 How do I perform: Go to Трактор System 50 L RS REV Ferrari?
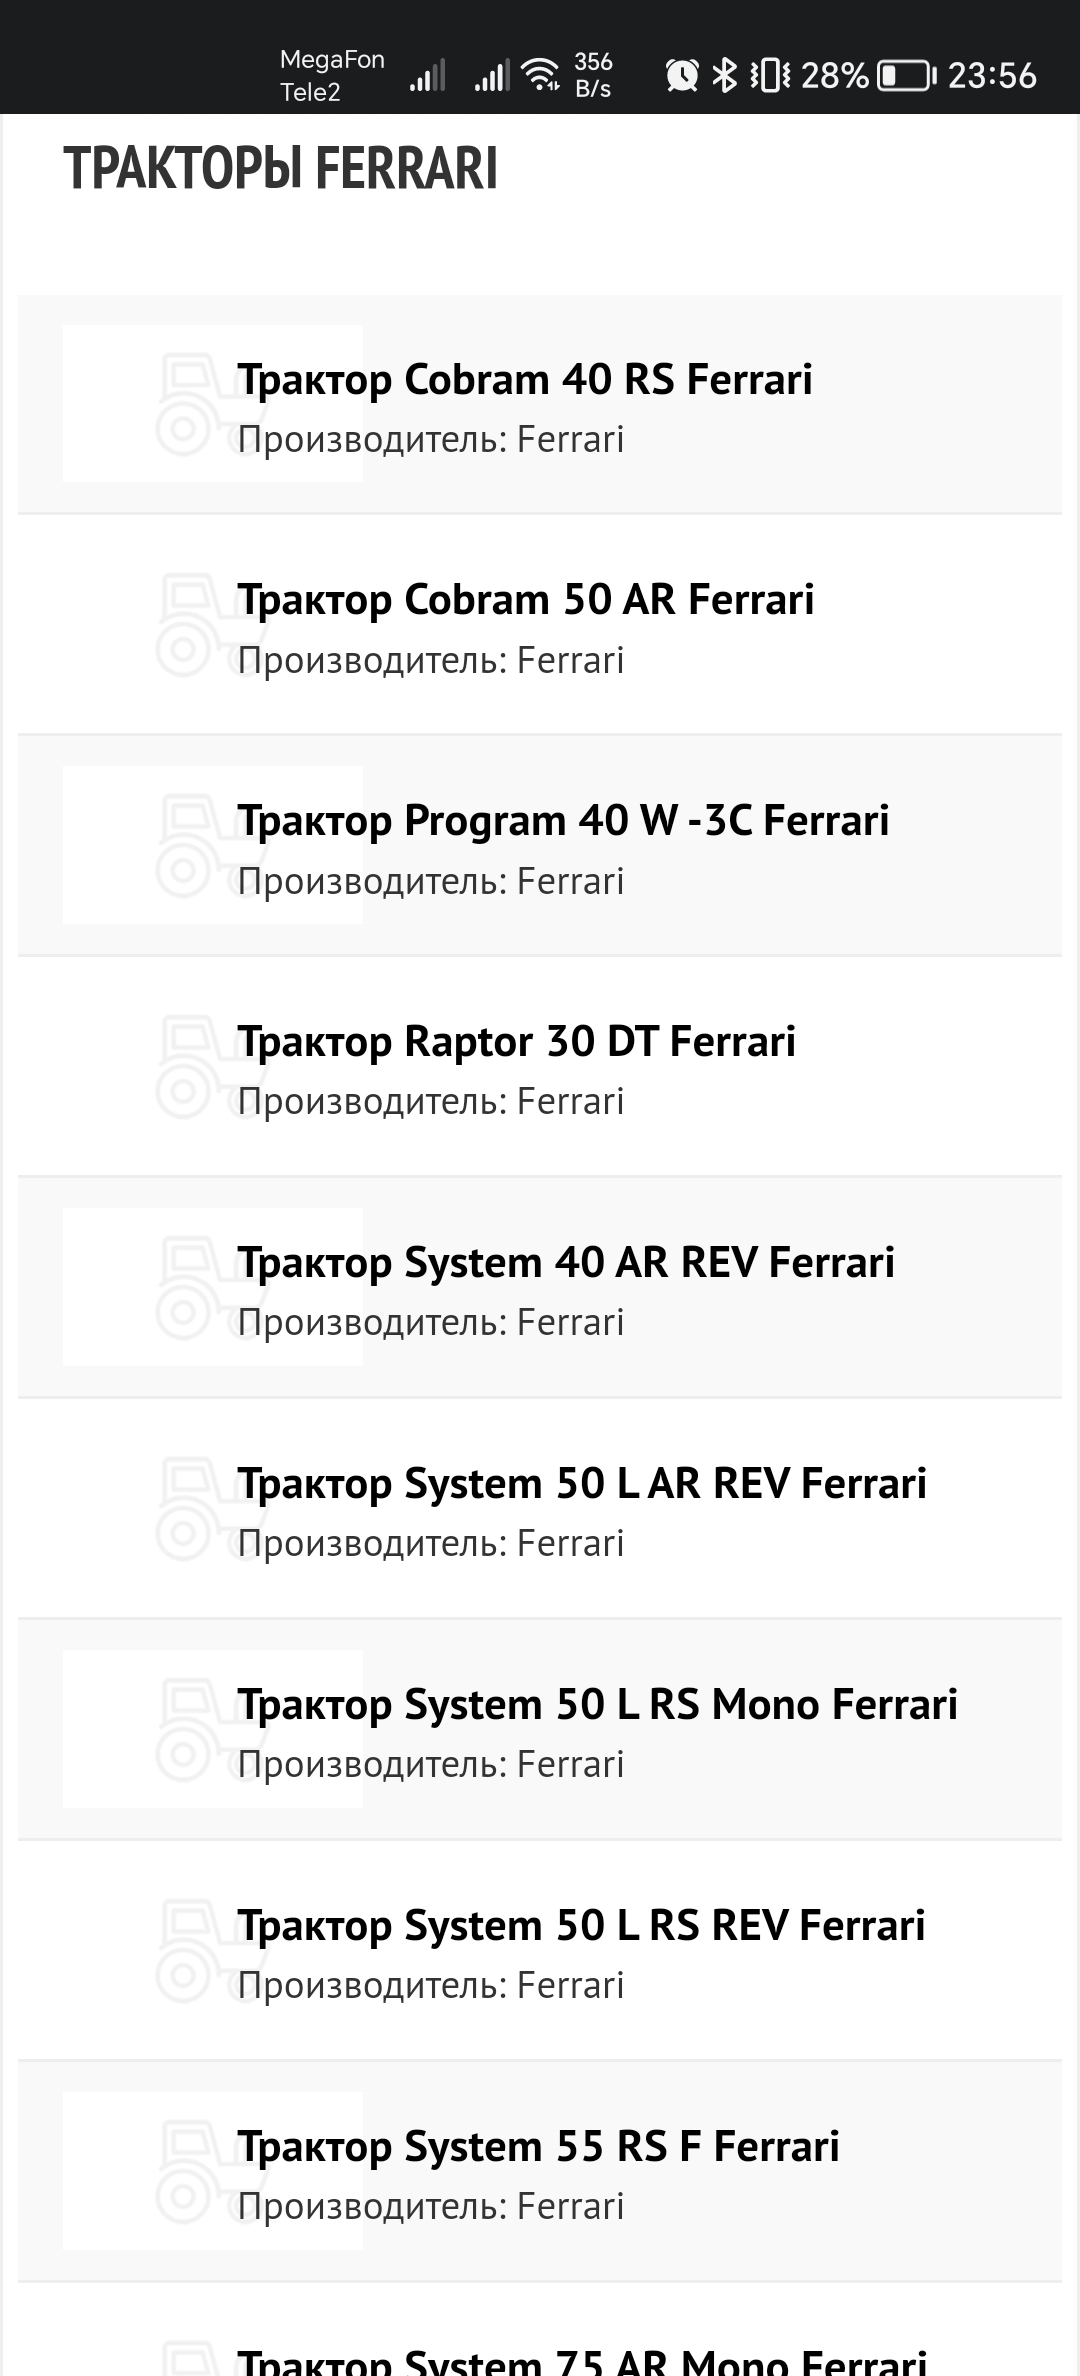tap(581, 1926)
